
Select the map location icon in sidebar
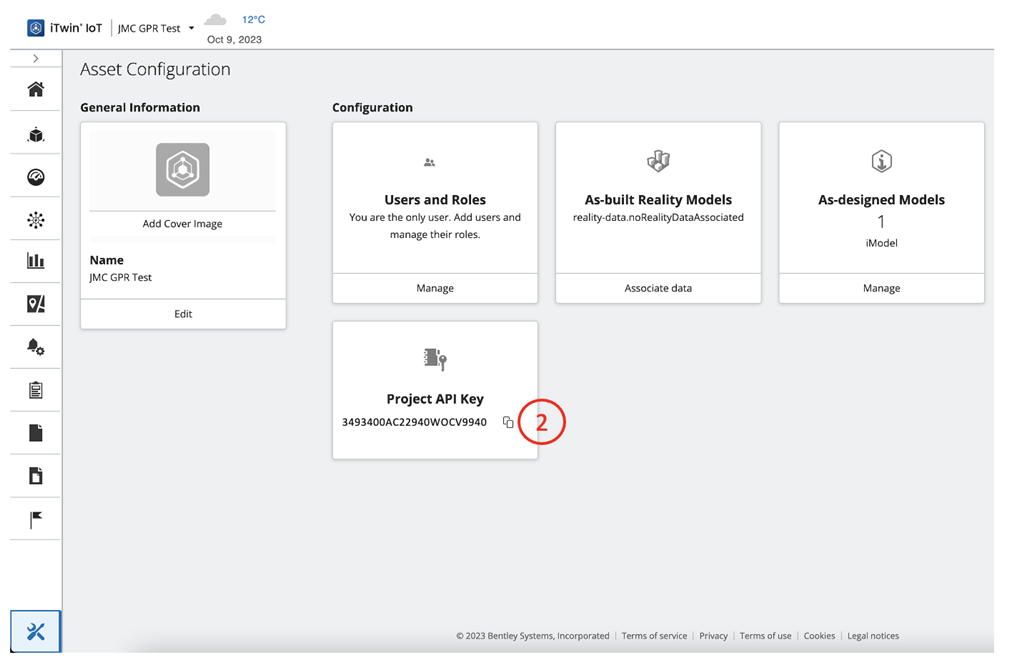[35, 304]
